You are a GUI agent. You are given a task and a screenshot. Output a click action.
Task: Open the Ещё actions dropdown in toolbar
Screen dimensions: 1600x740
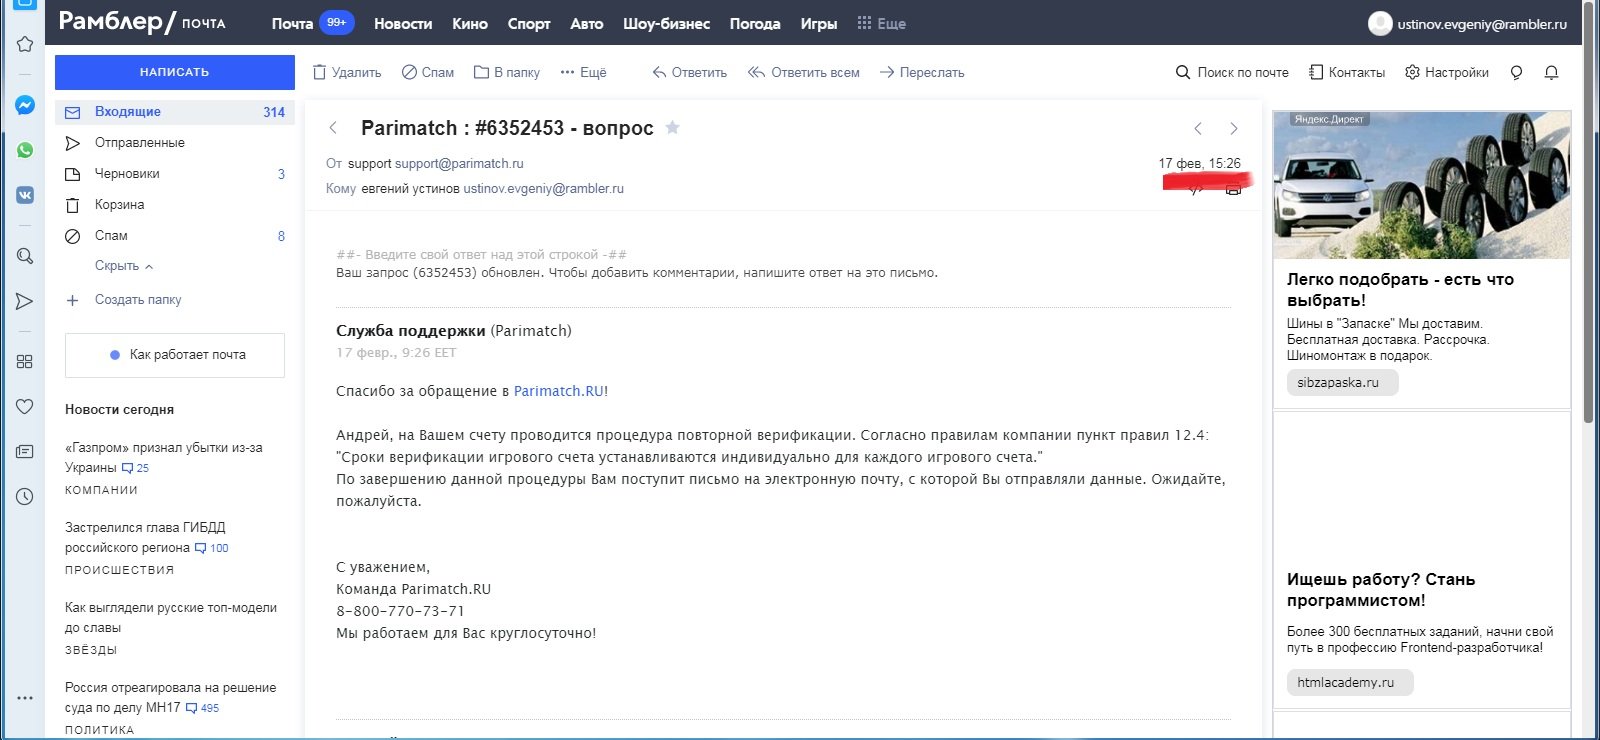pyautogui.click(x=583, y=72)
